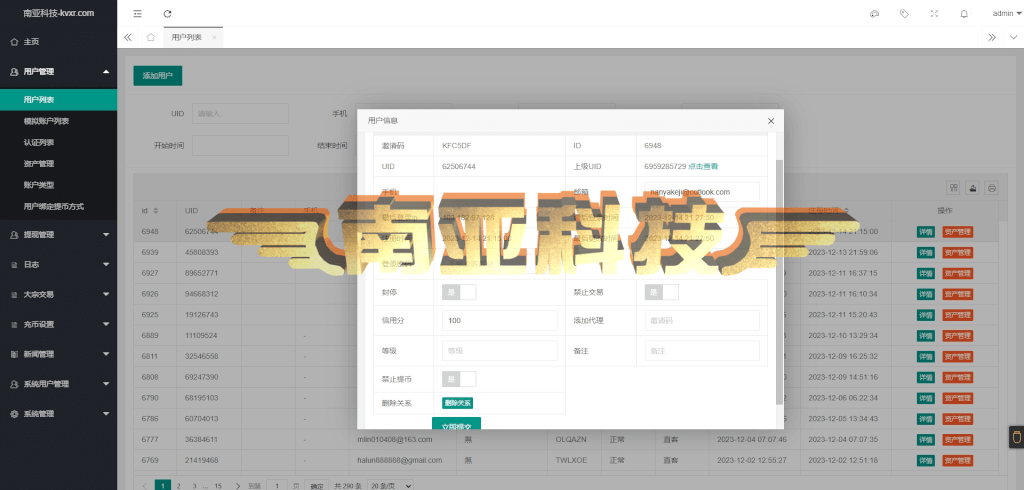This screenshot has width=1024, height=490.
Task: Collapse the 用户管理 sidebar group
Action: 58,72
